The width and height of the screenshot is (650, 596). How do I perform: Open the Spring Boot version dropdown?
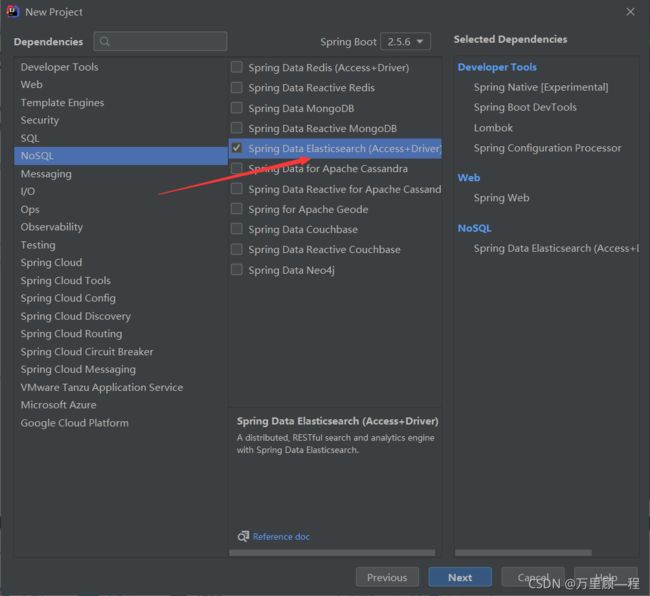(405, 41)
